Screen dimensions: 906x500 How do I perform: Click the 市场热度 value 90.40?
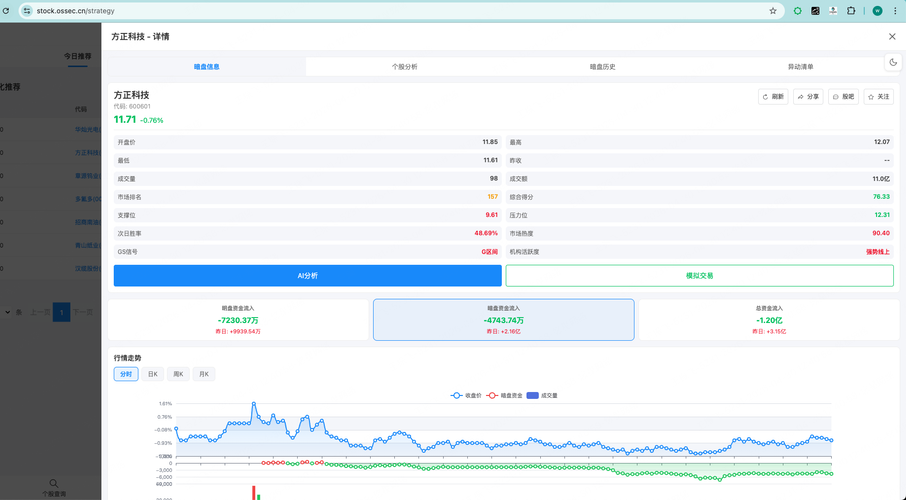pos(881,234)
